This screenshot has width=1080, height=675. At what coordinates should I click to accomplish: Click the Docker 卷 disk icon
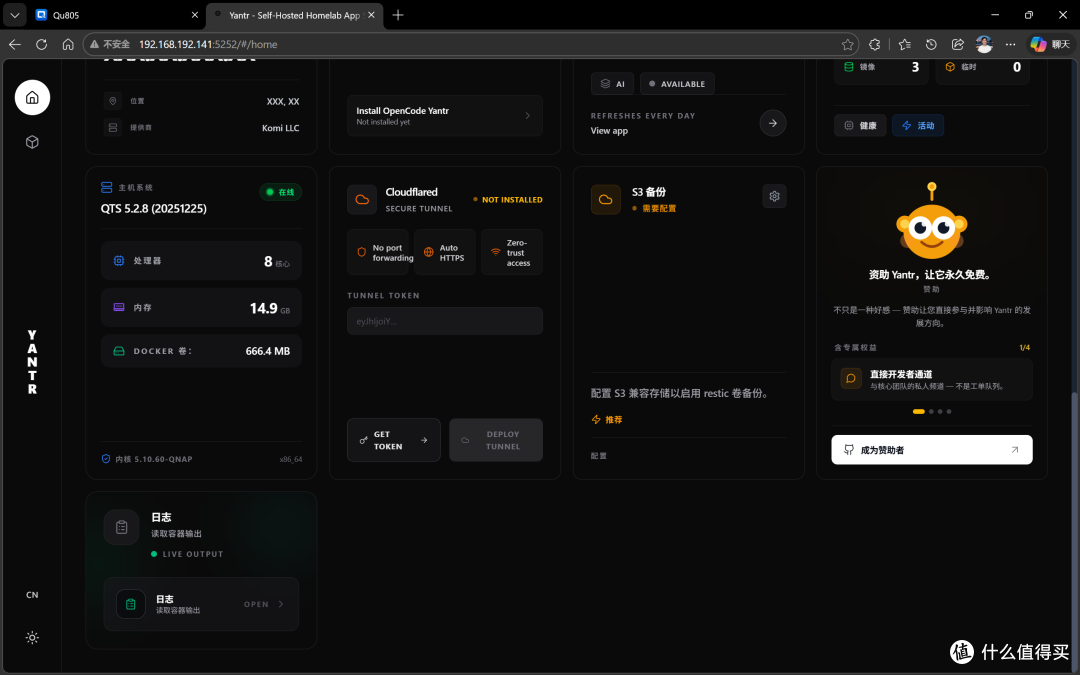118,351
